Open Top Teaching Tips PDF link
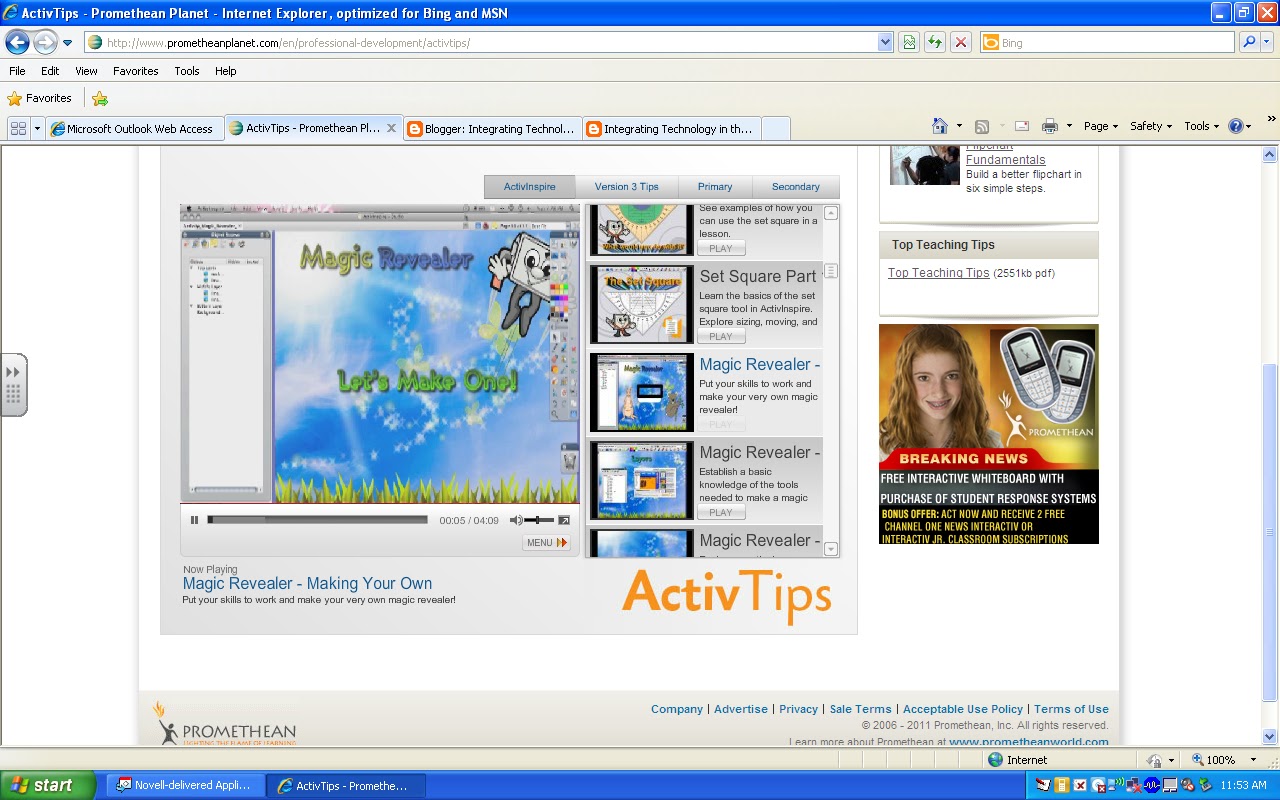 point(939,273)
